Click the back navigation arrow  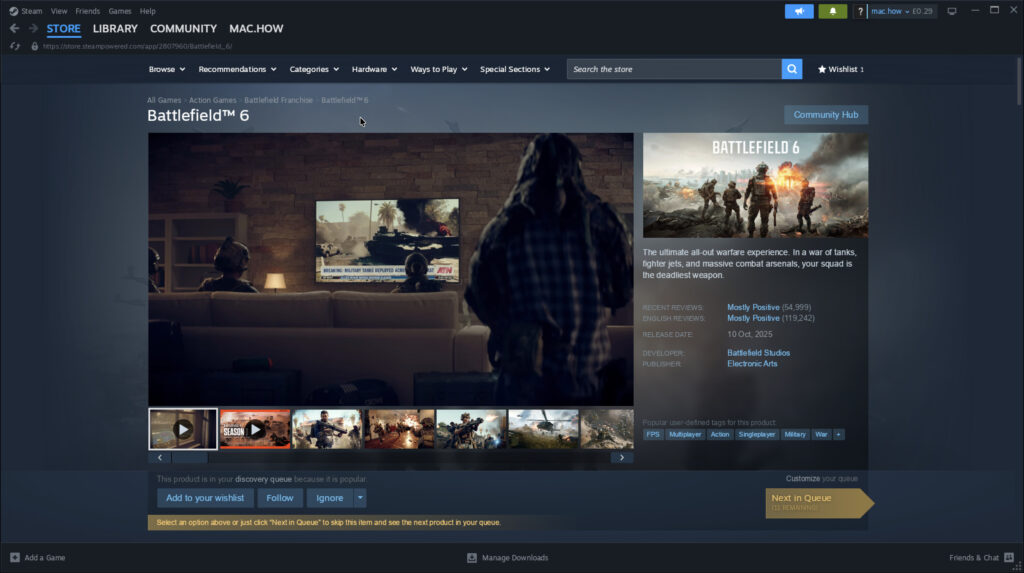point(14,29)
